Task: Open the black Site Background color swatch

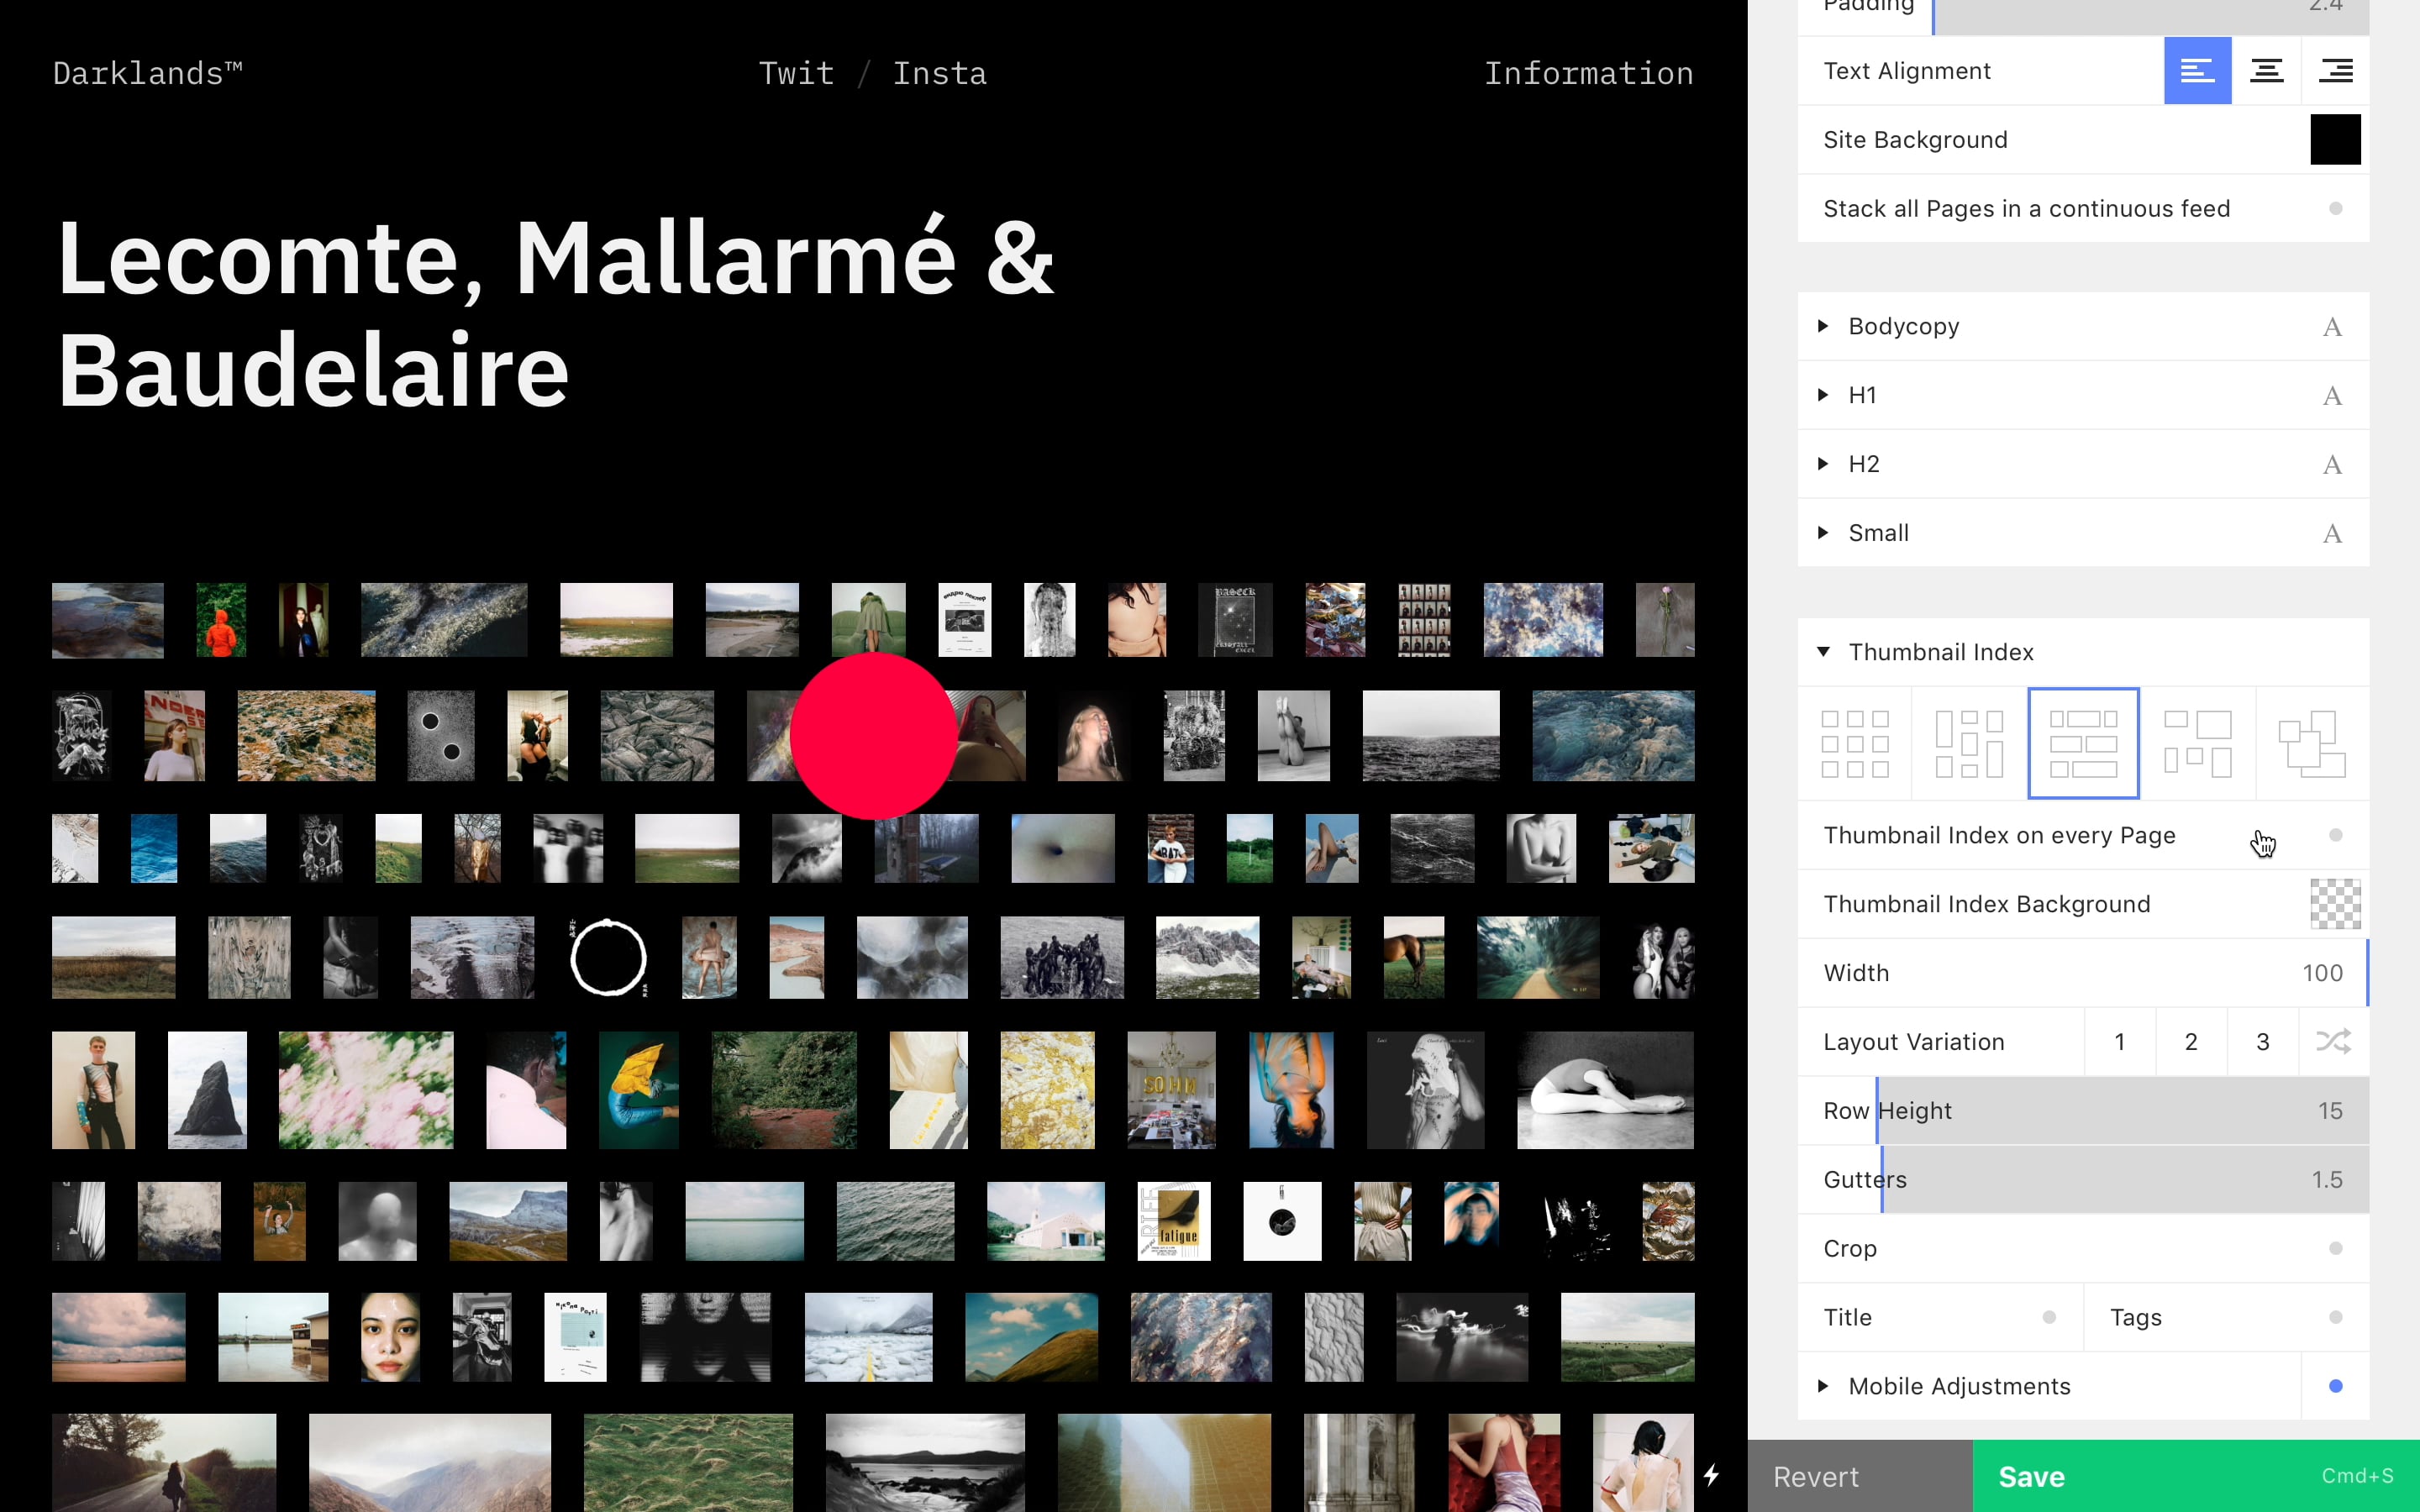Action: tap(2335, 140)
